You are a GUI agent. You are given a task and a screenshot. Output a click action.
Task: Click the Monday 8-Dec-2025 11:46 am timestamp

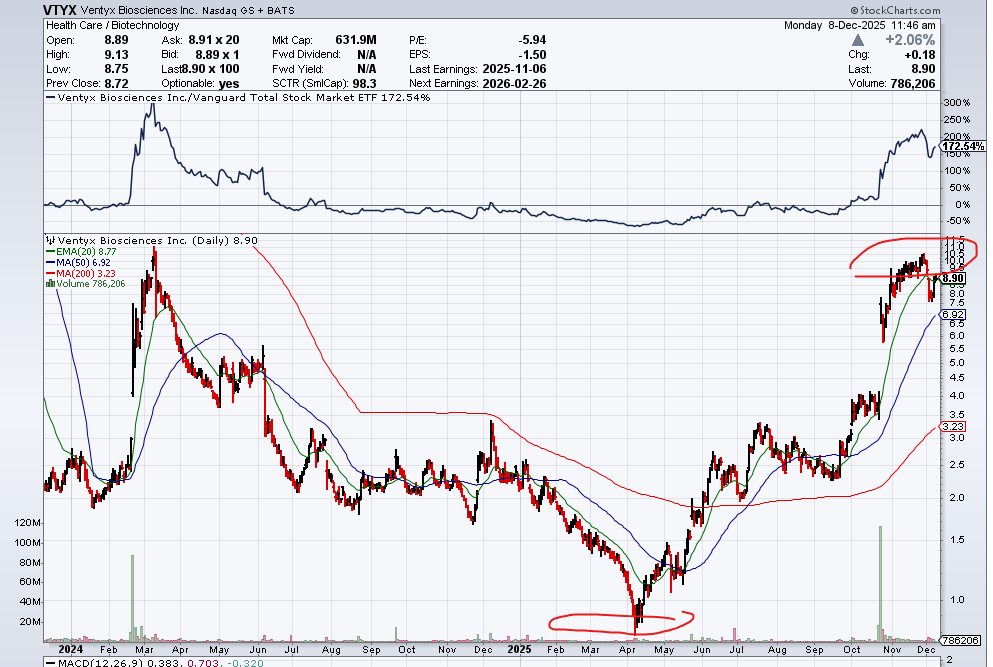[859, 25]
